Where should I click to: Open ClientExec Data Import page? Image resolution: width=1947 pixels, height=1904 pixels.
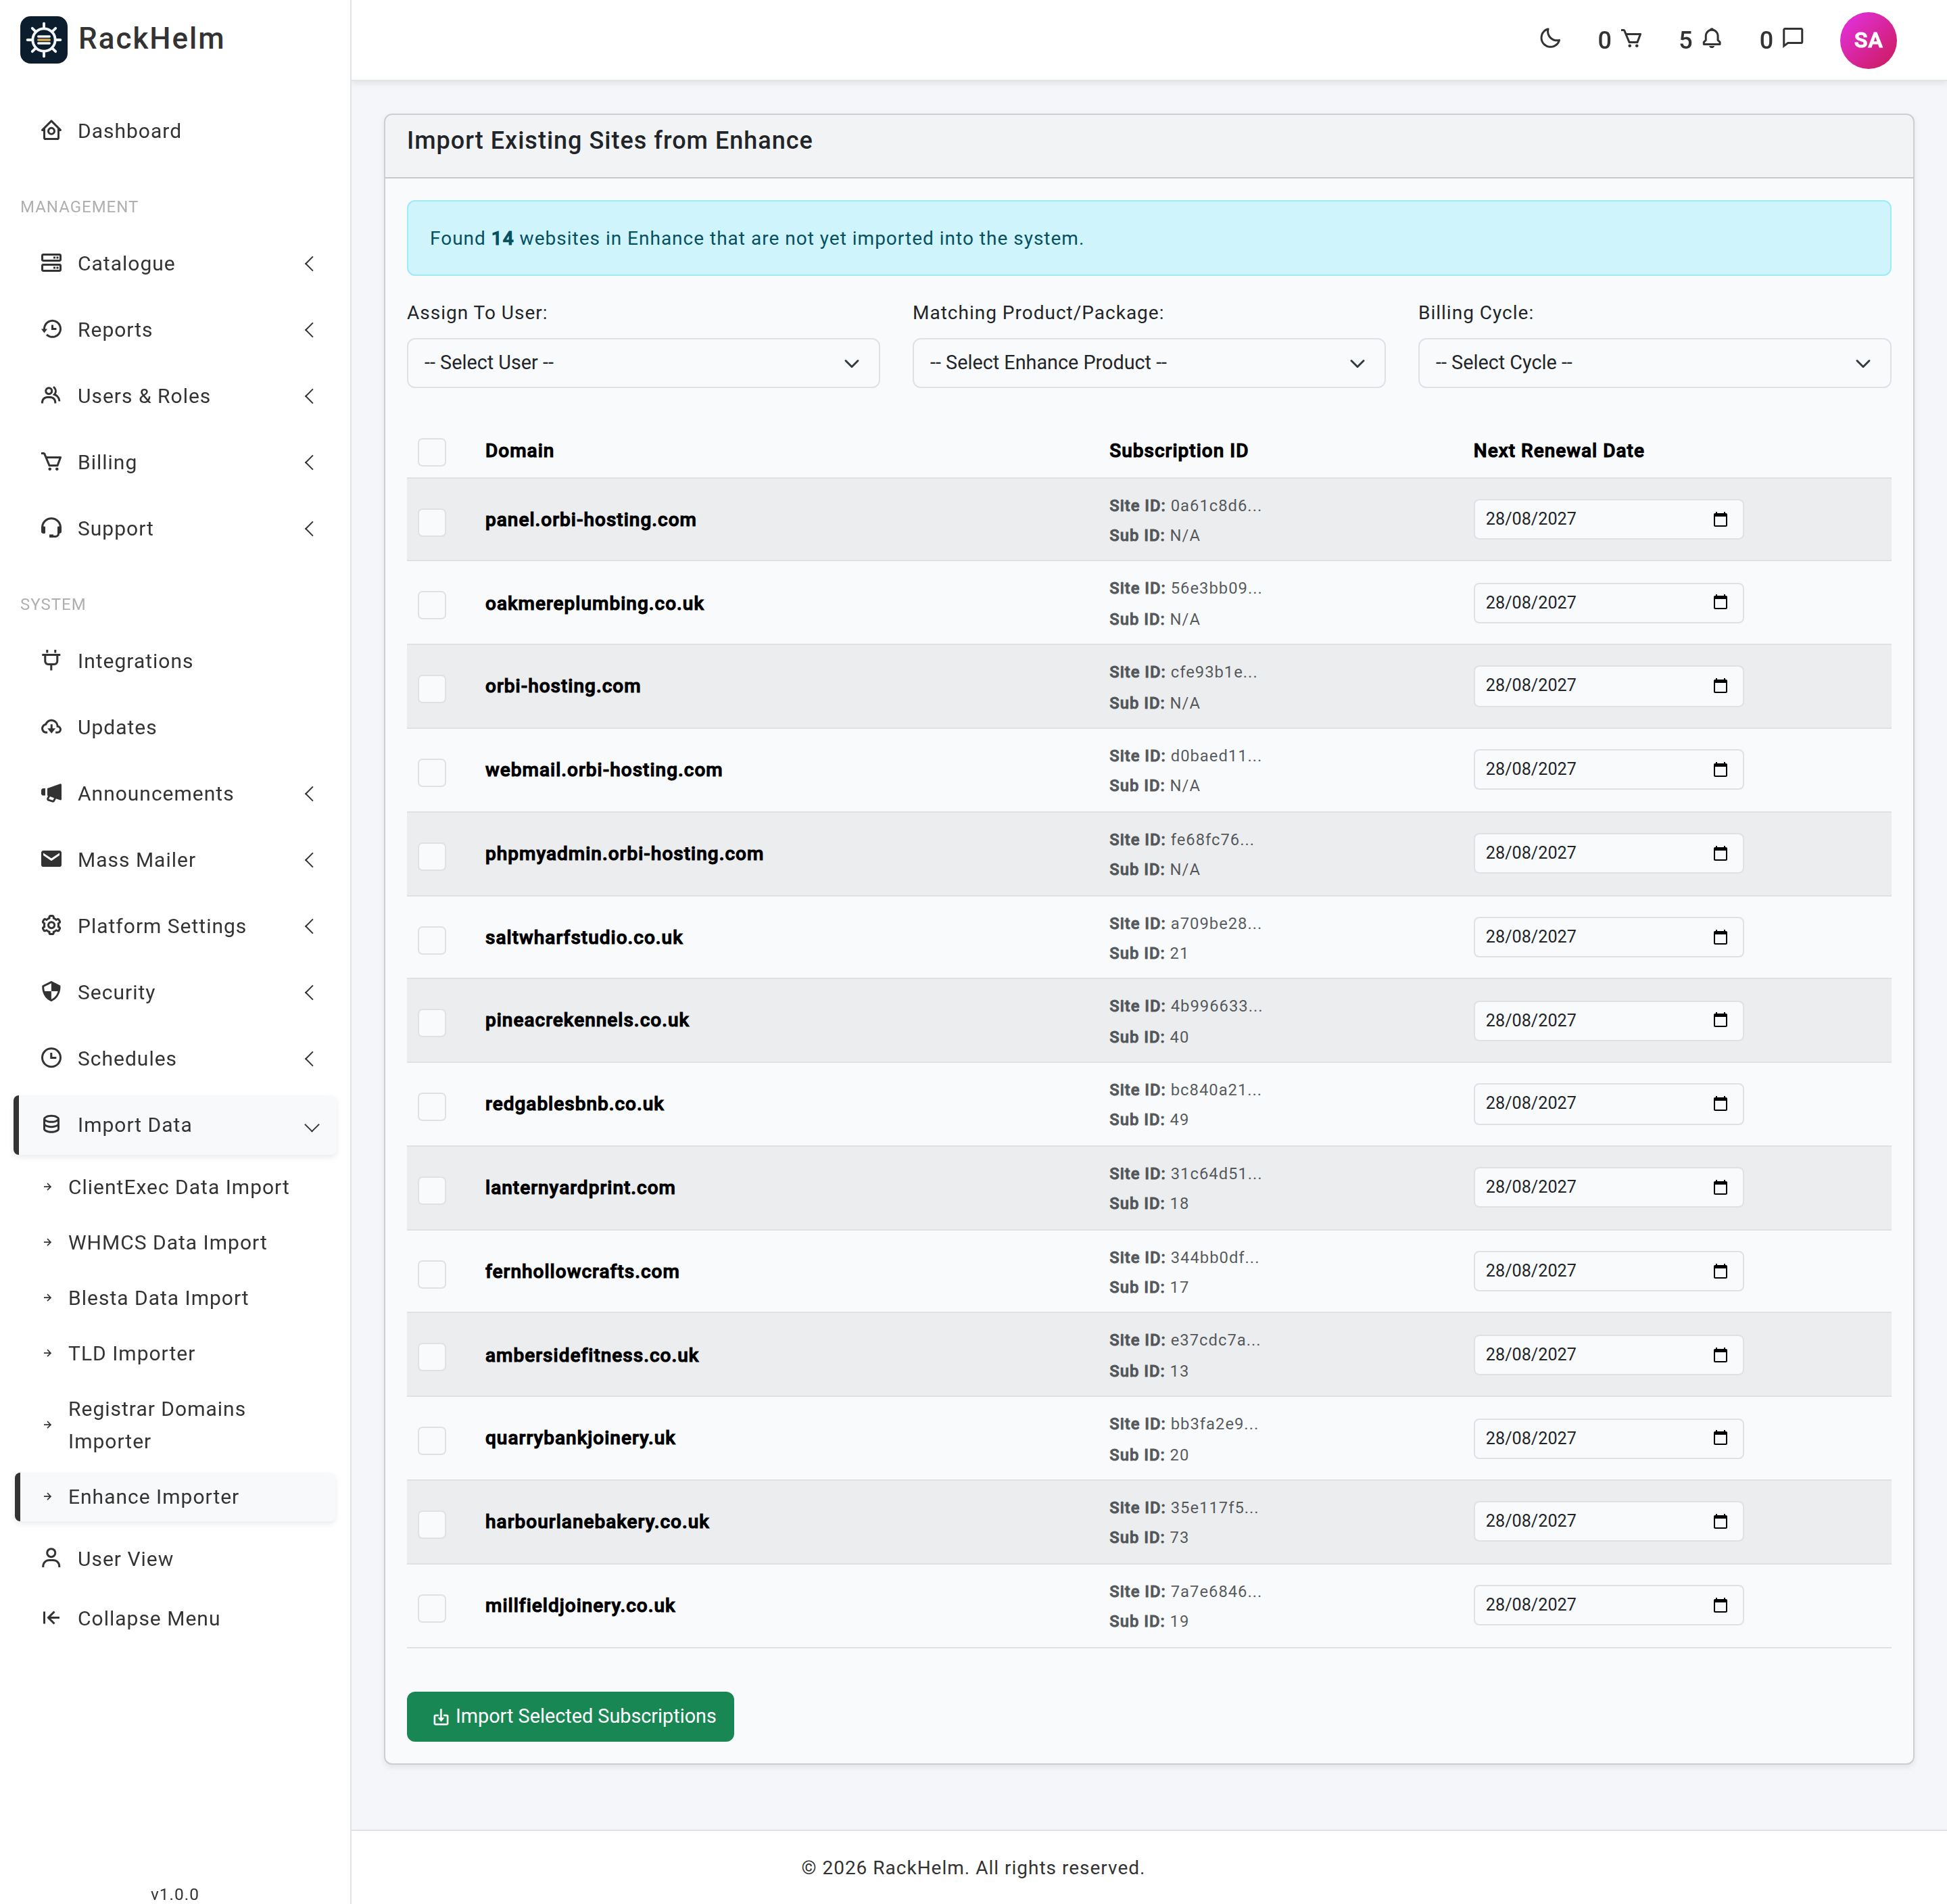click(178, 1187)
